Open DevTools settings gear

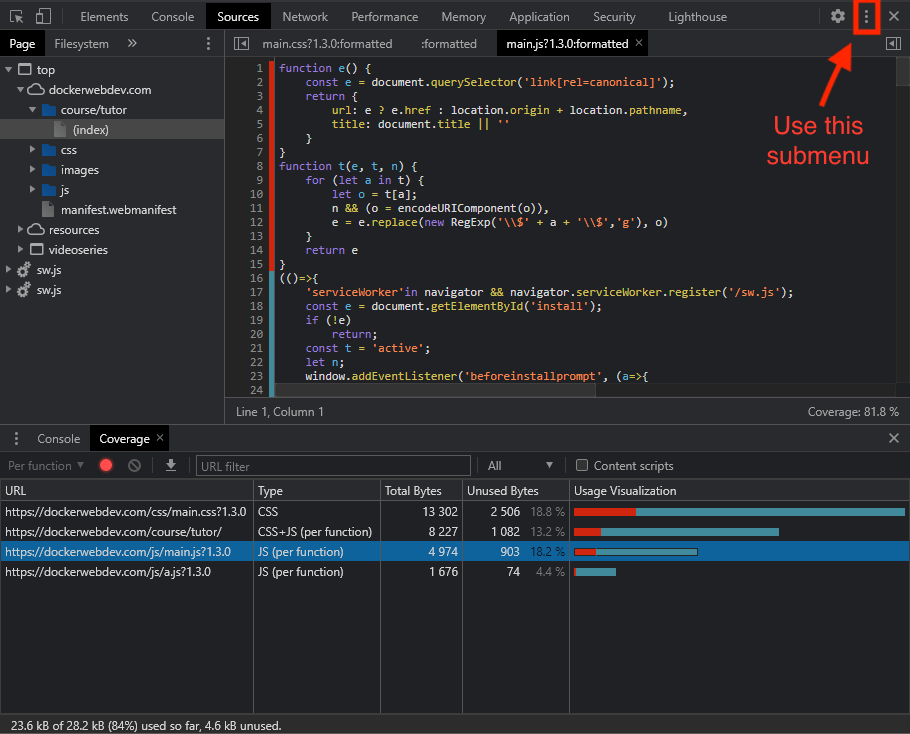(838, 16)
